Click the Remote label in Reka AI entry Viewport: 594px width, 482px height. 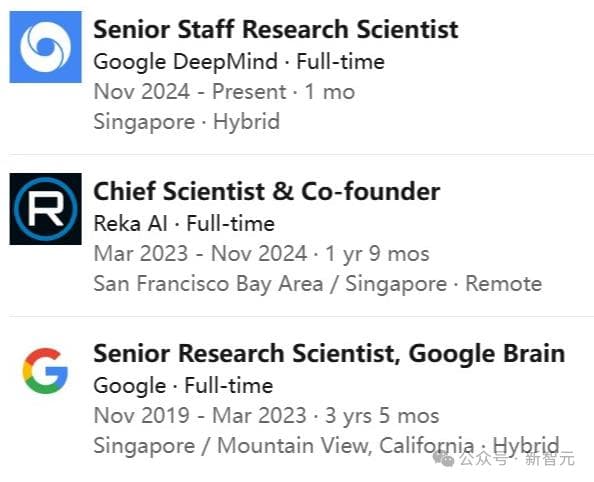[x=503, y=283]
